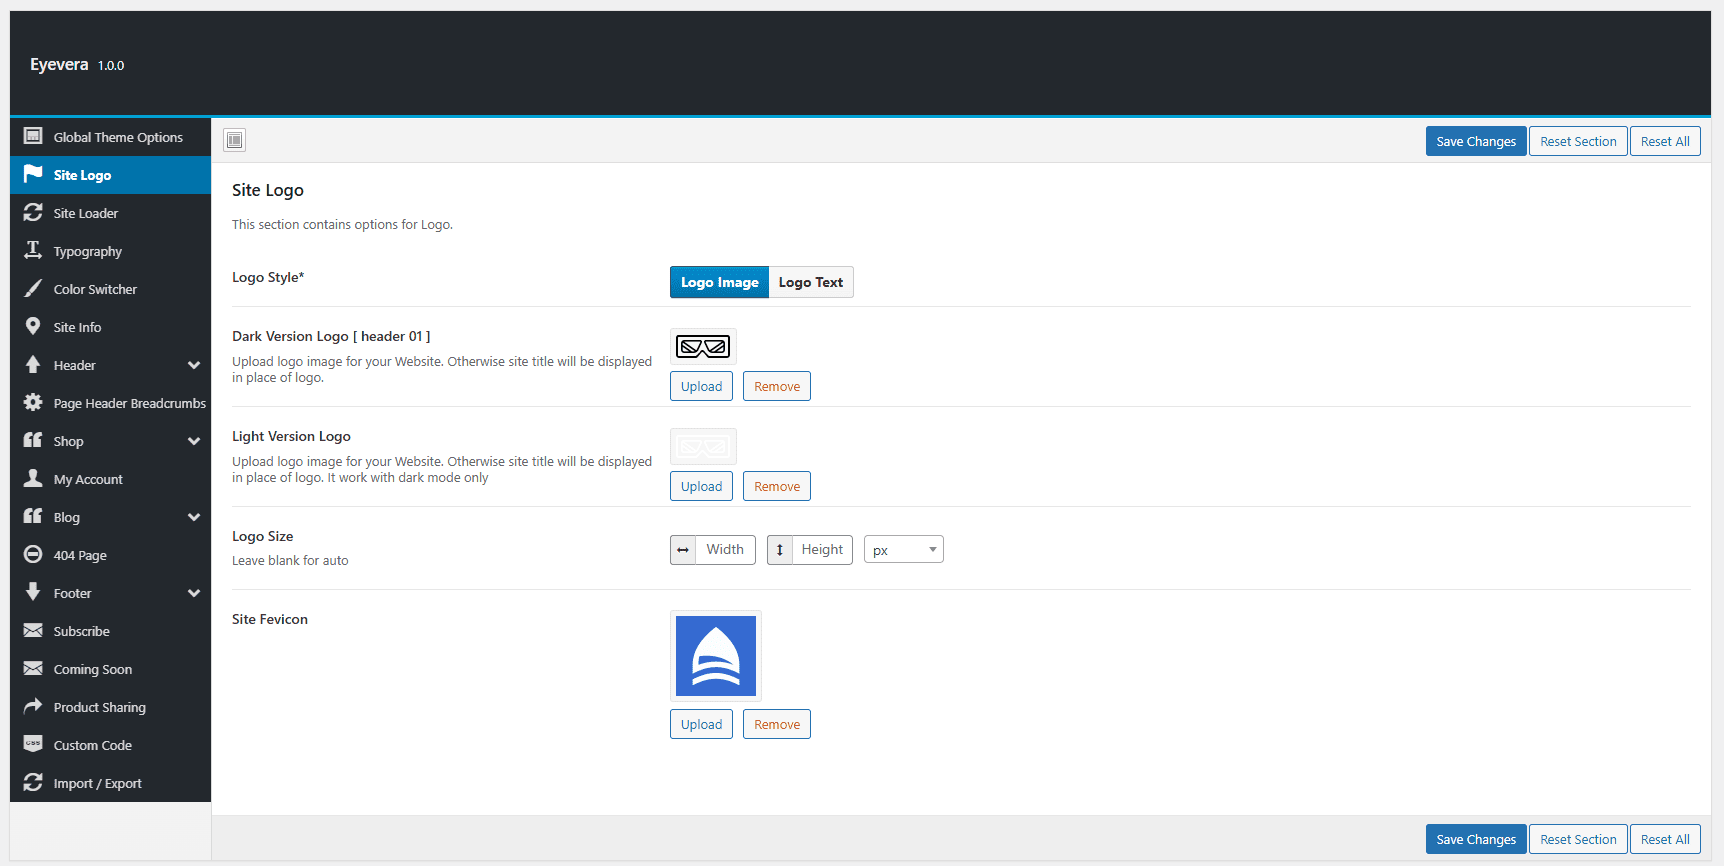The width and height of the screenshot is (1724, 866).
Task: Click the top Save Changes button
Action: coord(1476,141)
